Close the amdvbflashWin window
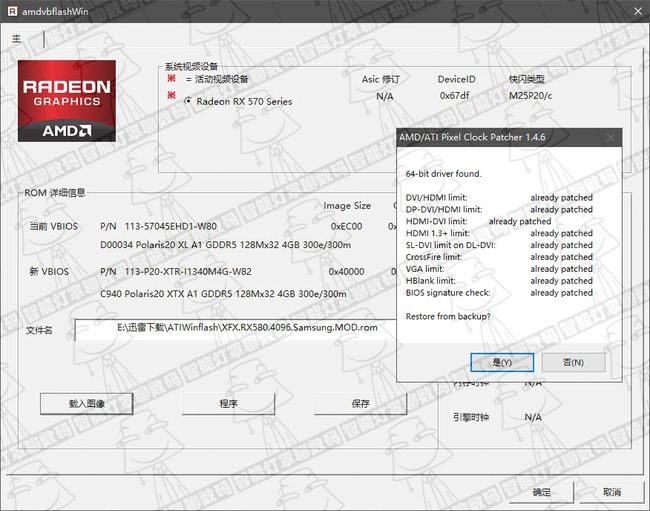The height and width of the screenshot is (511, 650). coord(638,11)
